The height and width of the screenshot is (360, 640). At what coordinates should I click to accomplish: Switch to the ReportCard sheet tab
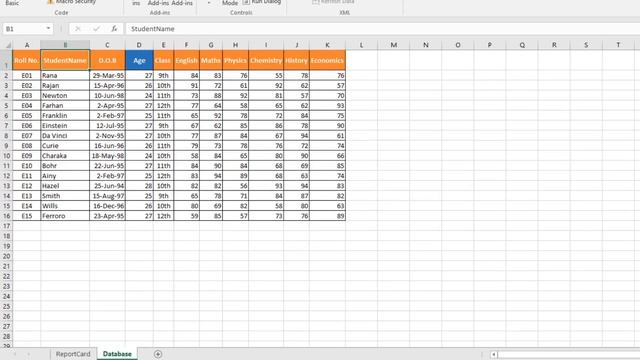[73, 354]
